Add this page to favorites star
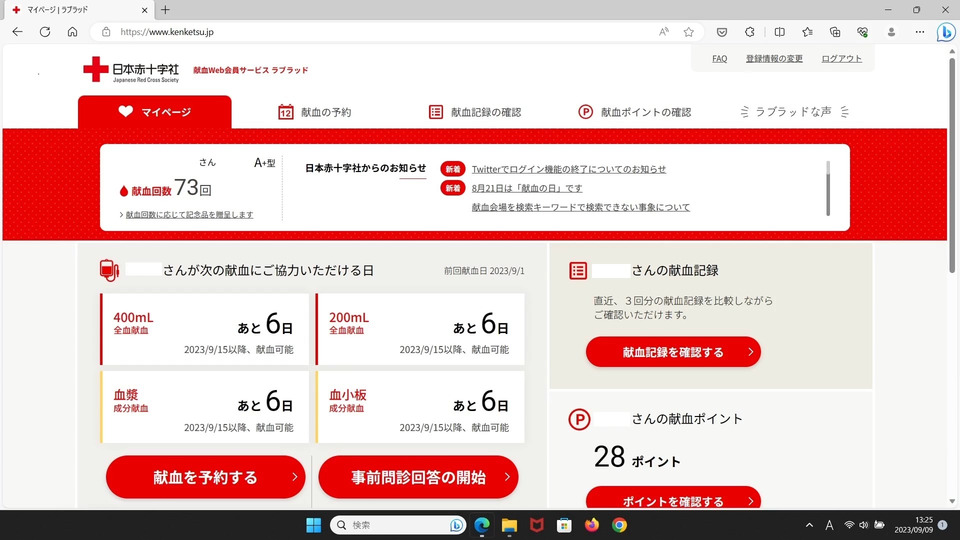The image size is (960, 540). [x=689, y=32]
